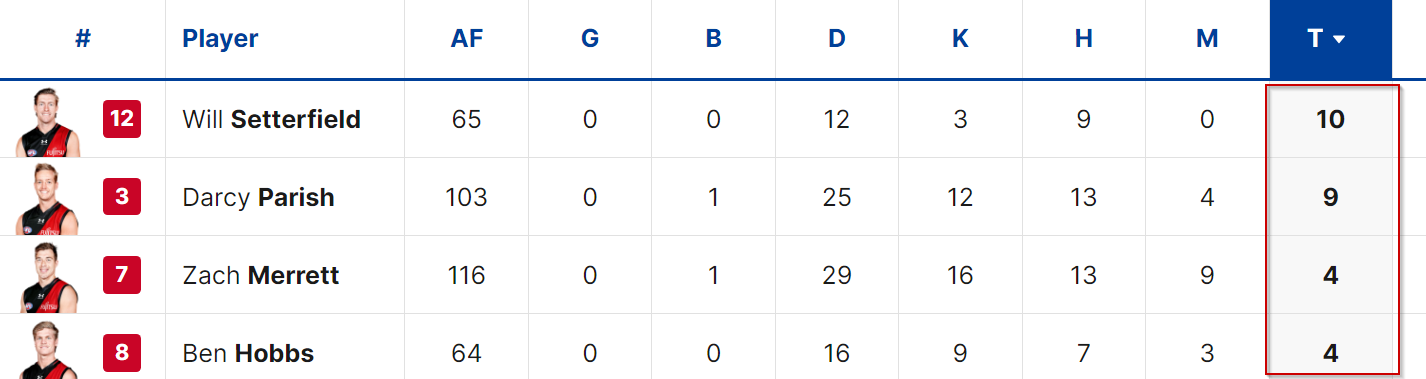
Task: Sort by the H column header
Action: click(x=1084, y=39)
